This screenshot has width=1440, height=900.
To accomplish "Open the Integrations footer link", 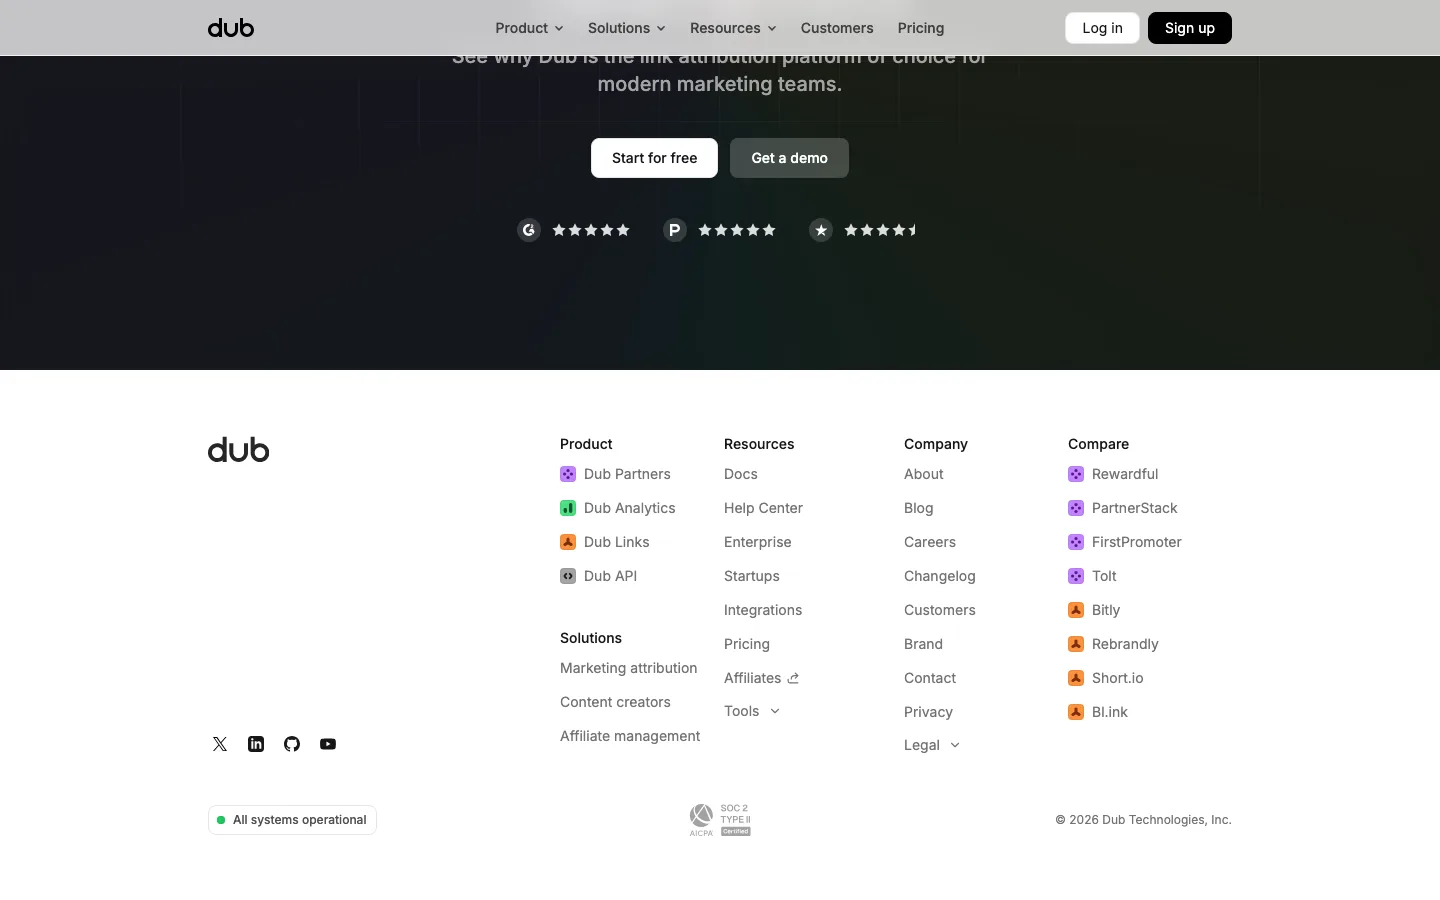I will click(x=763, y=610).
